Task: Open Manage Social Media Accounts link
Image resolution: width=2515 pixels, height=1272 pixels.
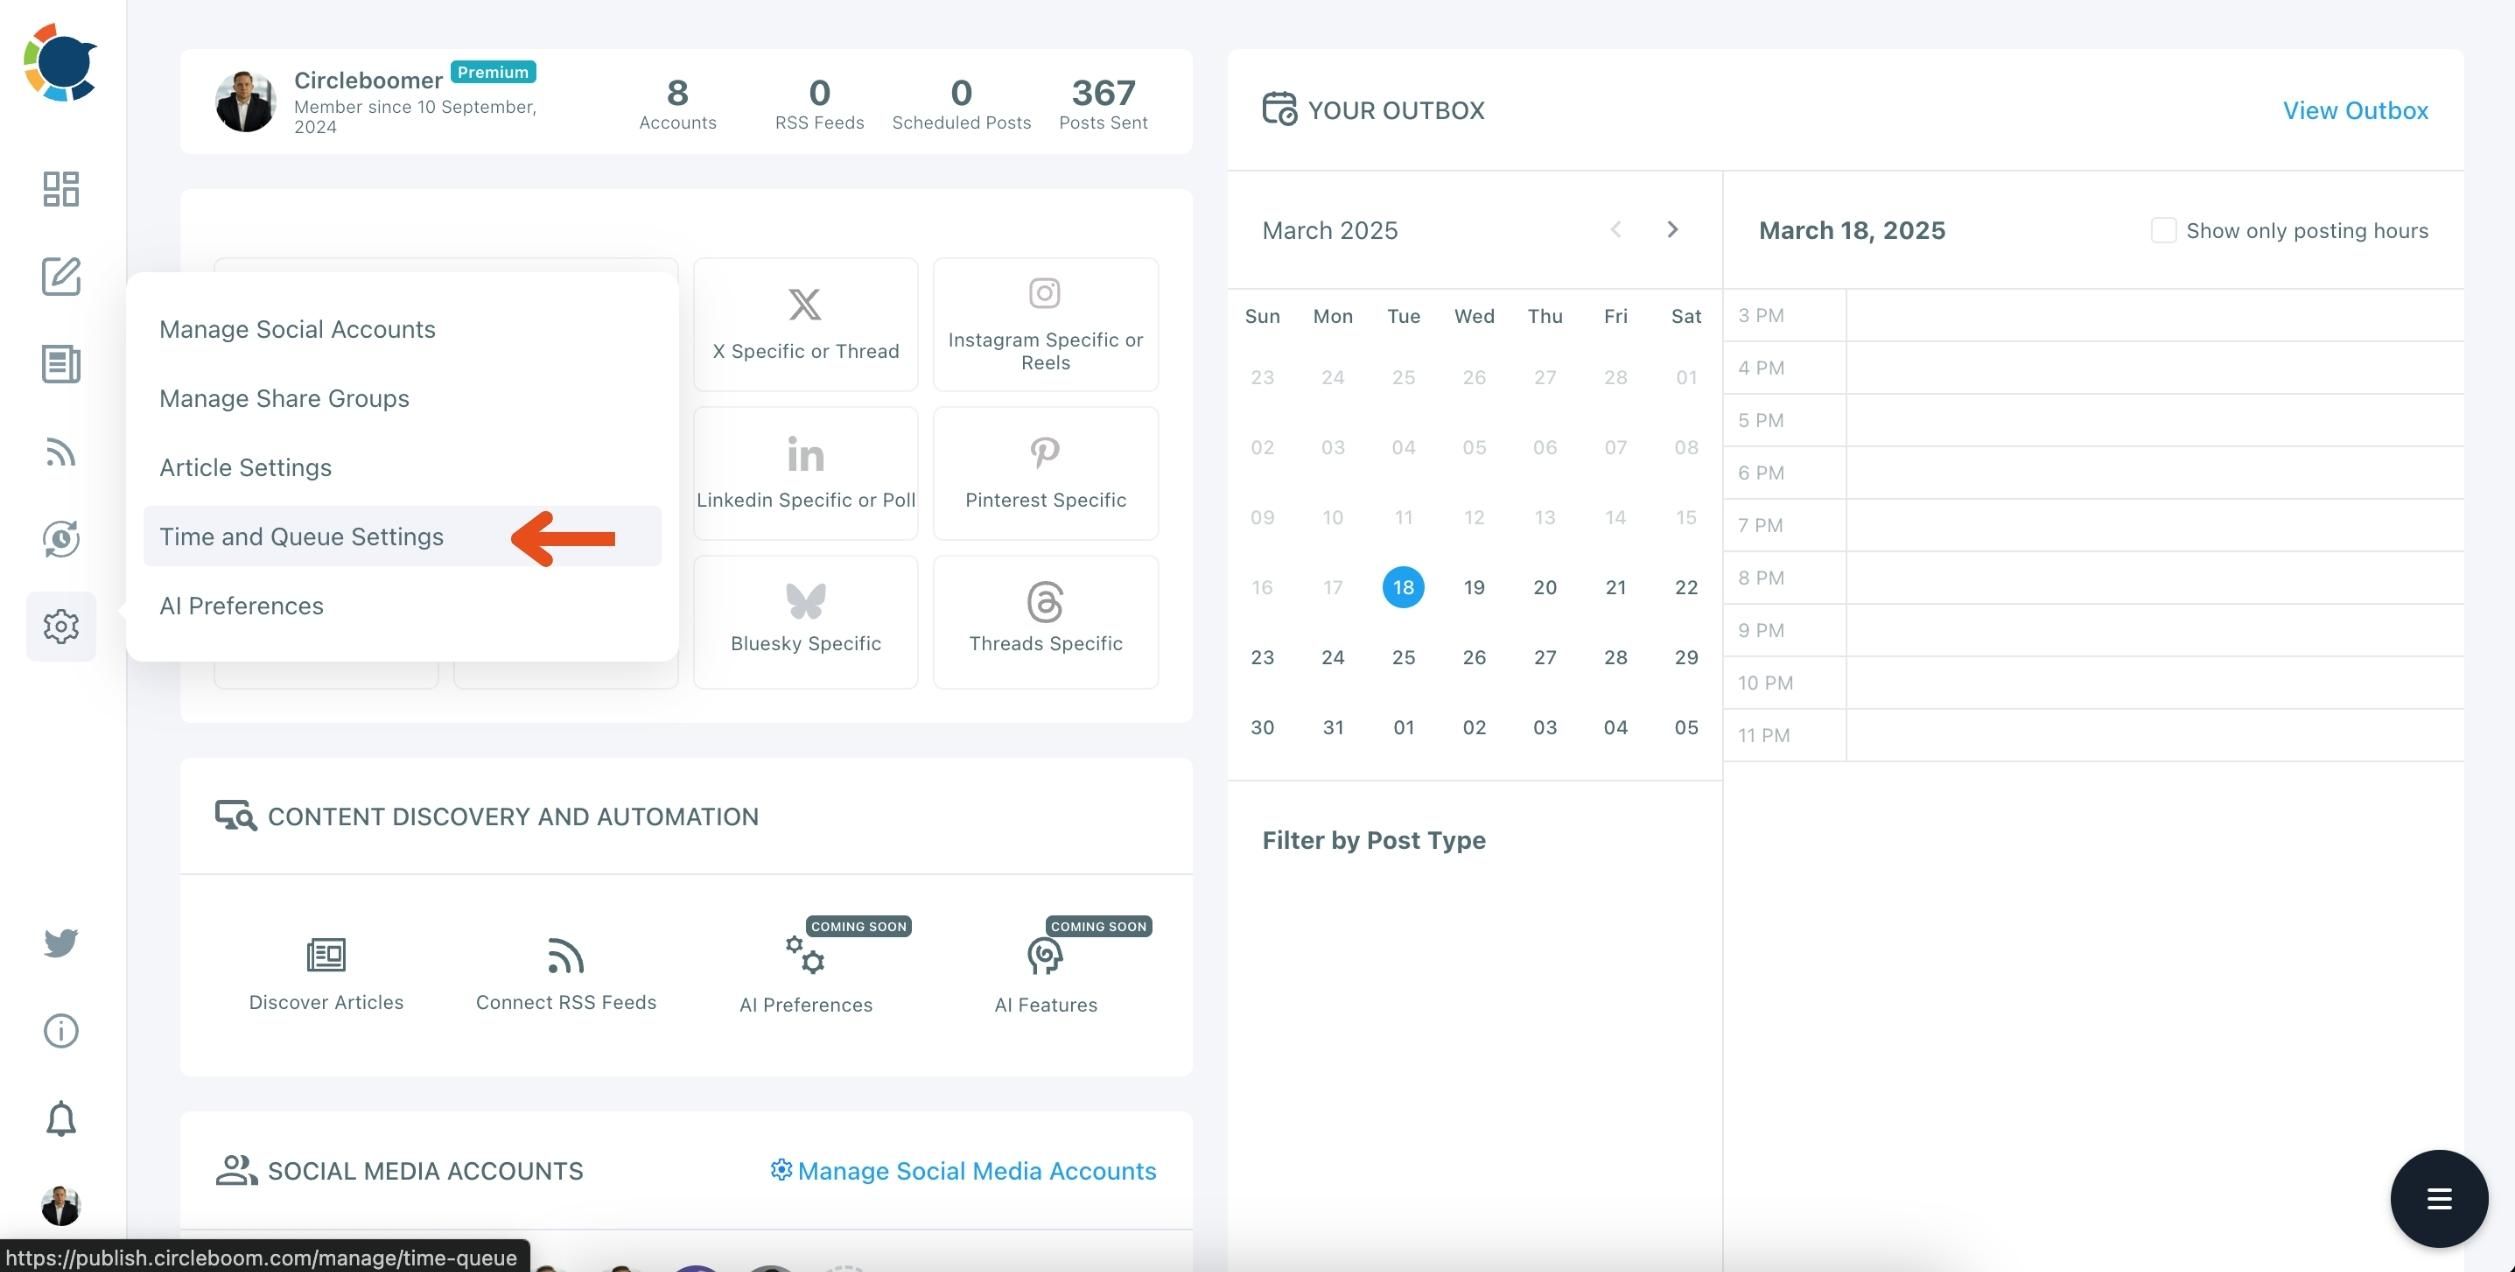Action: [976, 1170]
